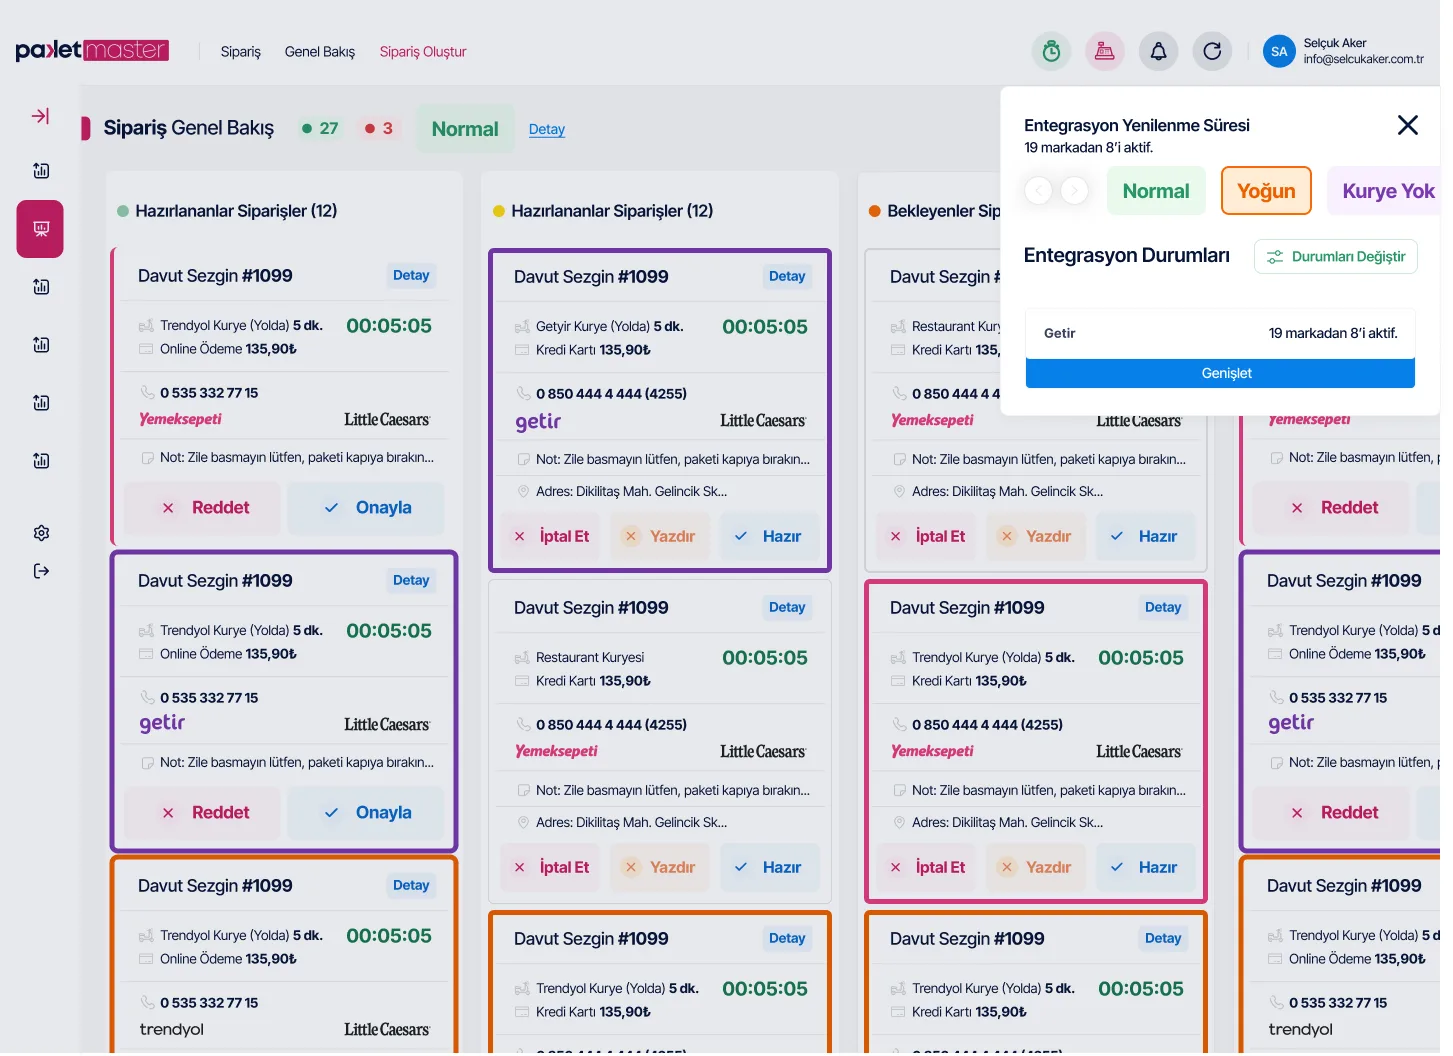Click Little Caesars logo on Getir Kurye card
This screenshot has width=1453, height=1056.
[x=763, y=421]
